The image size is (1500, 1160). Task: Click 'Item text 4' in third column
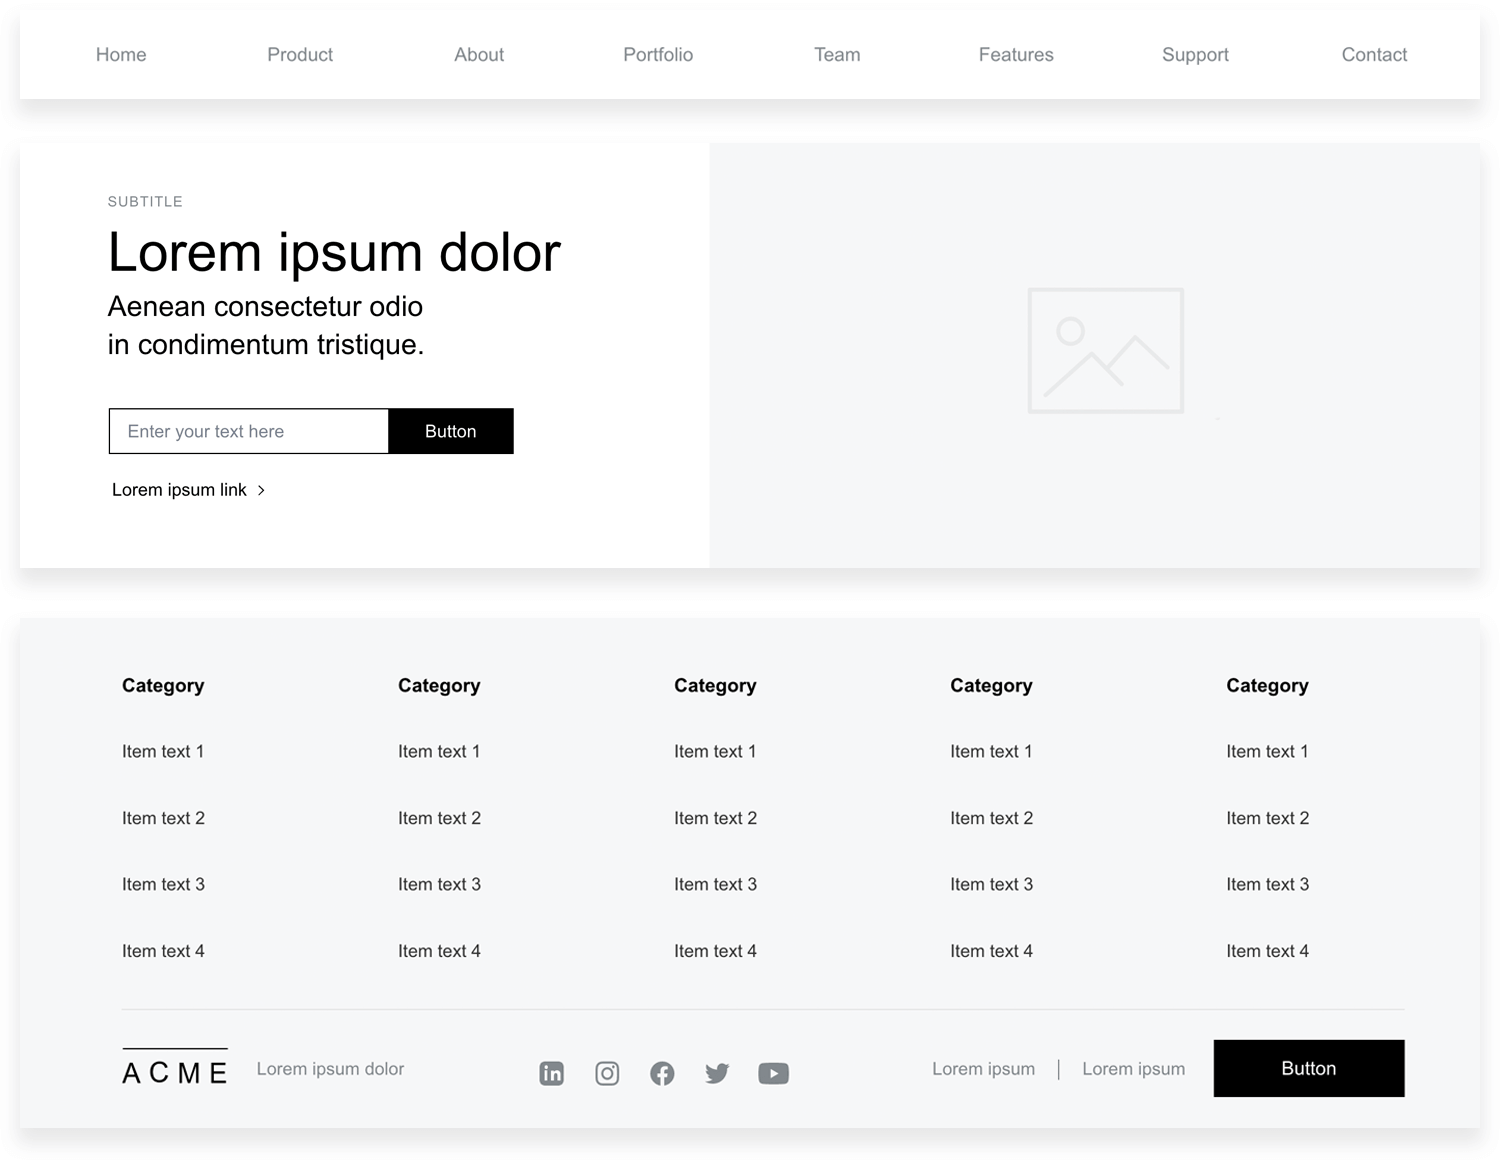click(x=715, y=951)
